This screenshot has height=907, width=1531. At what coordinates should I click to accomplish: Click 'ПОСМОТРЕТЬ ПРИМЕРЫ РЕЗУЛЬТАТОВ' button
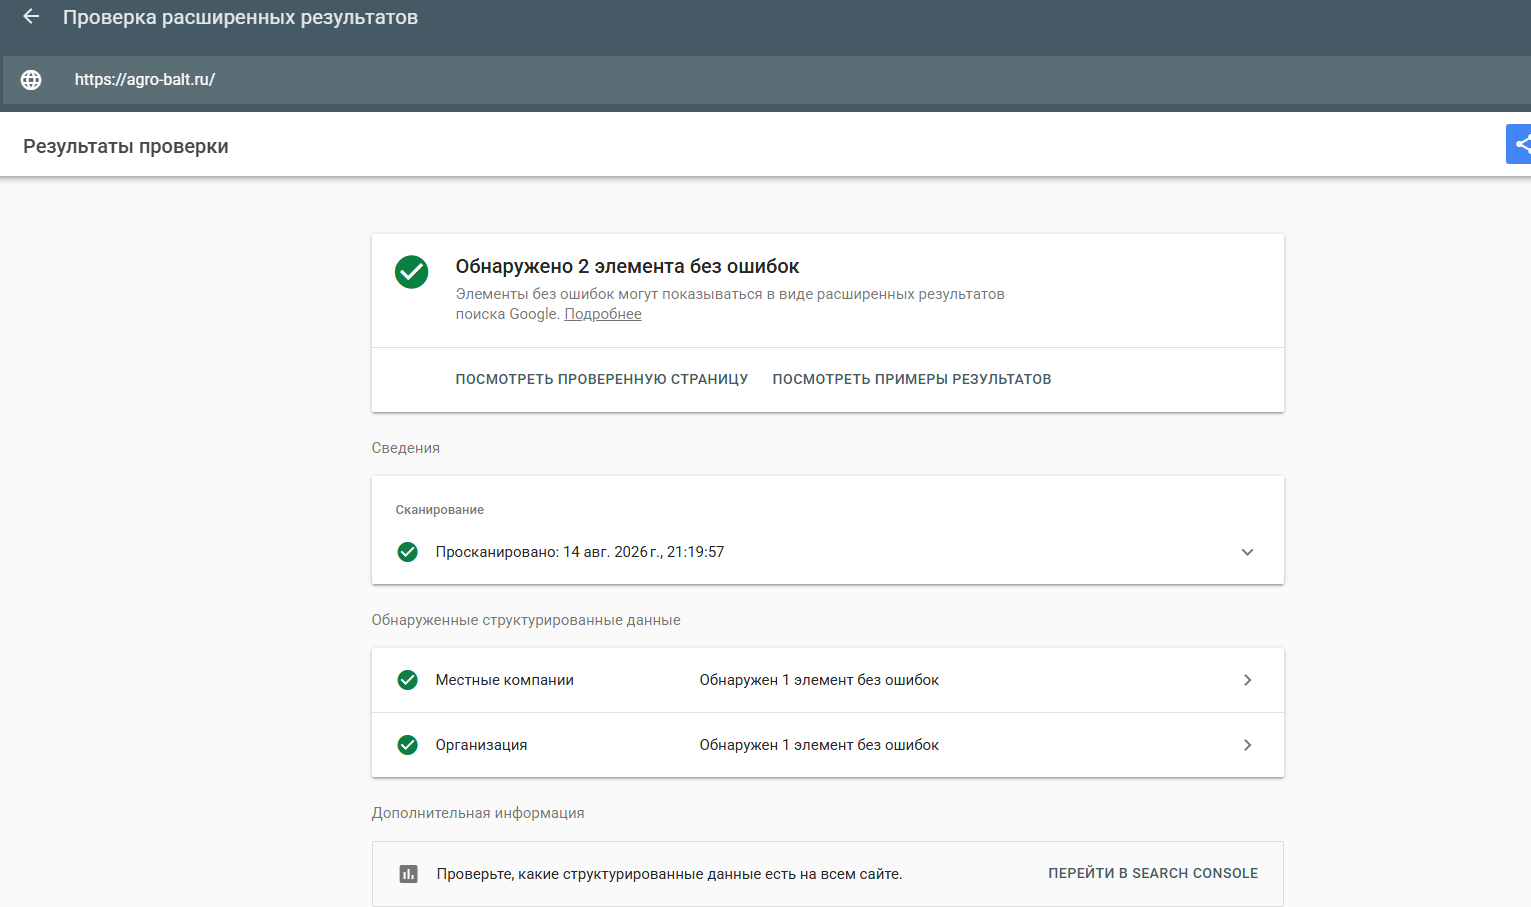(912, 379)
